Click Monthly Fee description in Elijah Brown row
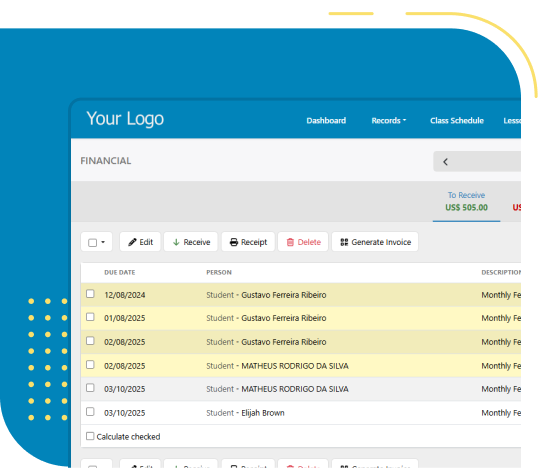The image size is (552, 468). [501, 413]
